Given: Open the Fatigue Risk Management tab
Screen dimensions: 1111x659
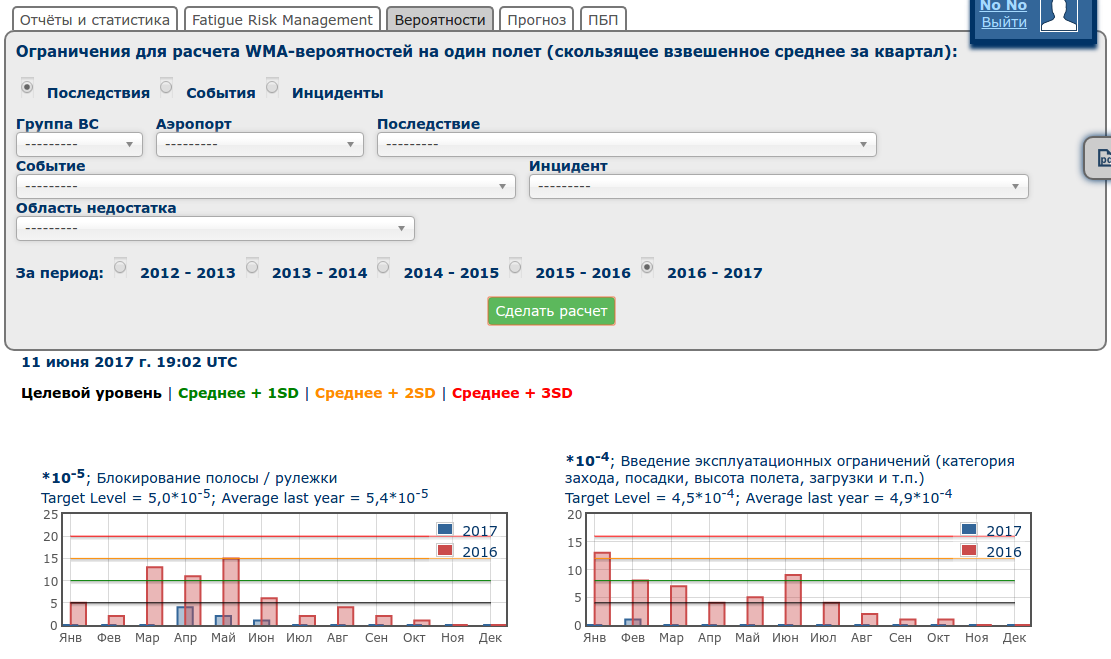Looking at the screenshot, I should pyautogui.click(x=282, y=20).
